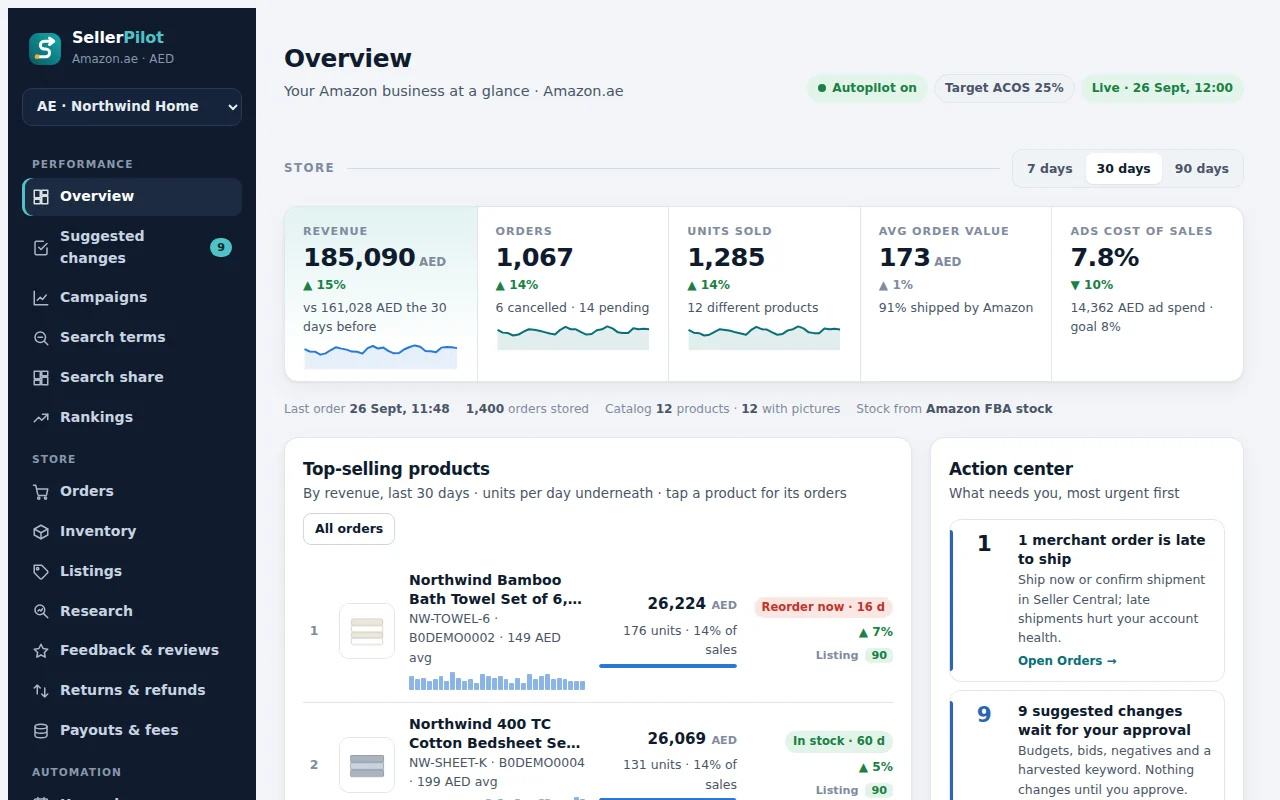Click the SellerPilot logo icon

point(45,48)
